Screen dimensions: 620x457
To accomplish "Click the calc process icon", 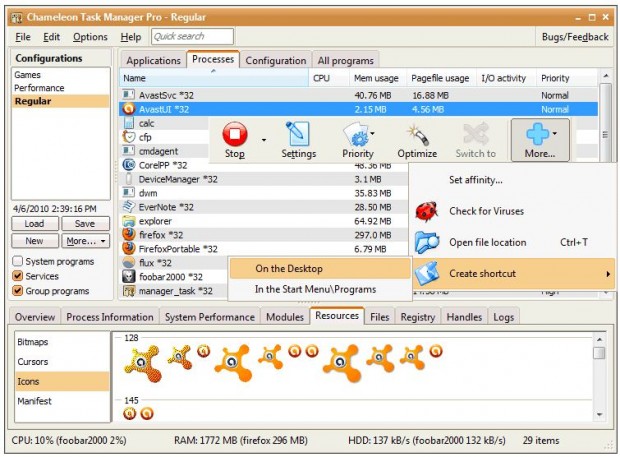I will pos(129,123).
